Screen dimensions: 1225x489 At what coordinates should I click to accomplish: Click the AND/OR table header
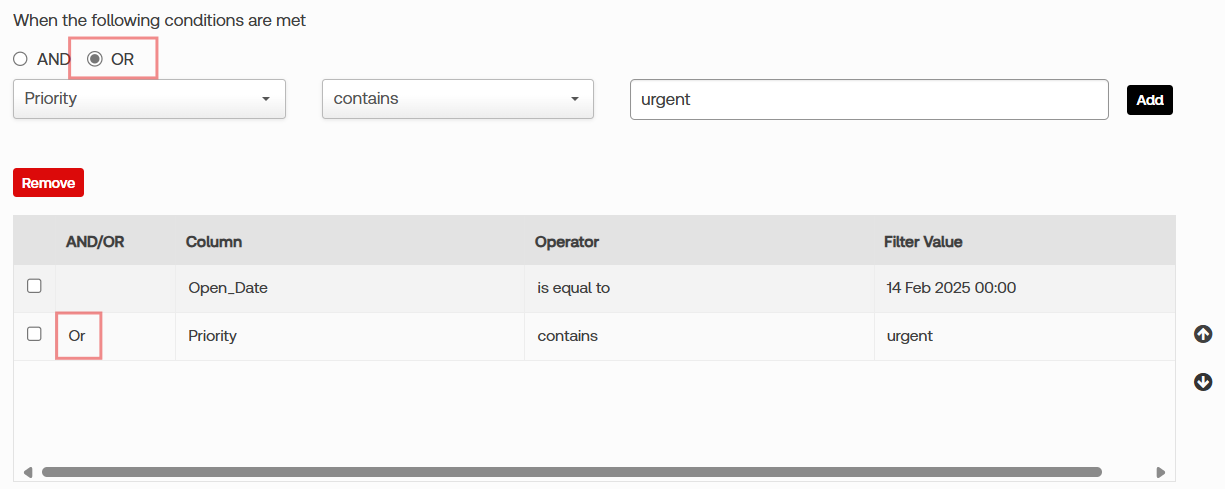tap(95, 242)
